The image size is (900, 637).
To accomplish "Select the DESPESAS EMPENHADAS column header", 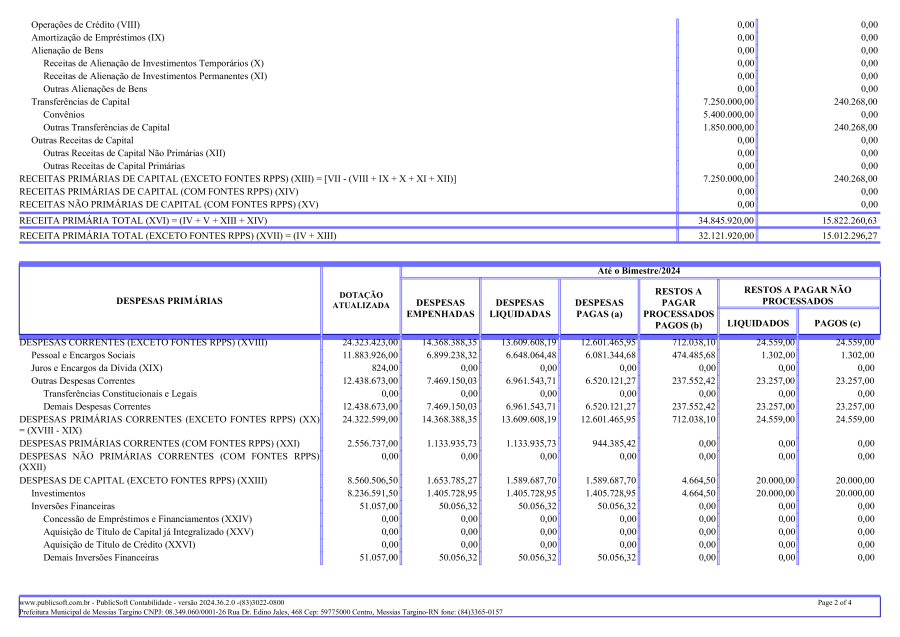I will pyautogui.click(x=439, y=308).
